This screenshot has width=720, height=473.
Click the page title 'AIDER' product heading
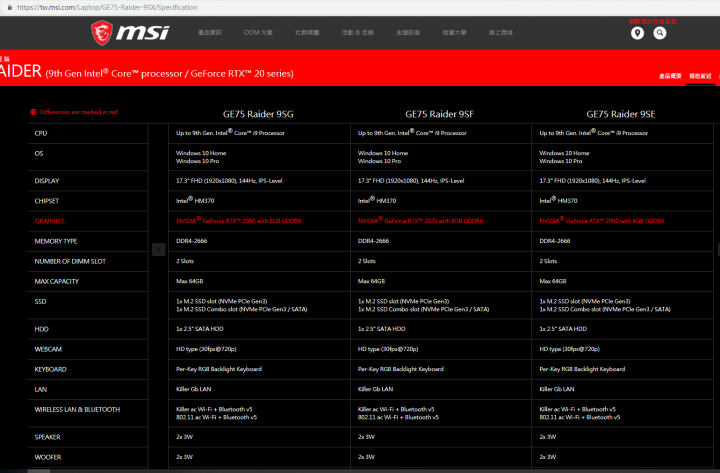(21, 71)
